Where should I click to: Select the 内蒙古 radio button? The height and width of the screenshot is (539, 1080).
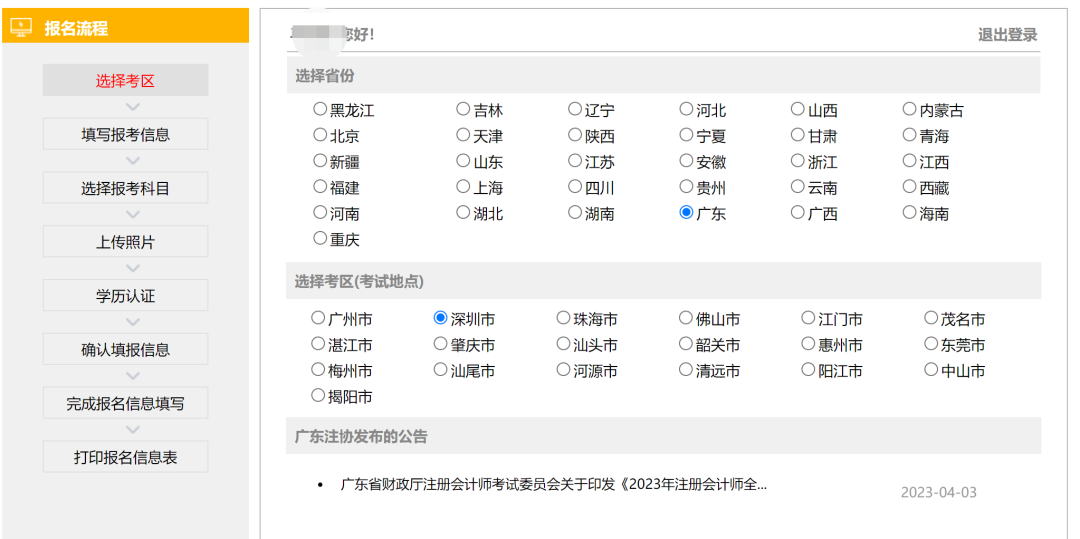[909, 109]
